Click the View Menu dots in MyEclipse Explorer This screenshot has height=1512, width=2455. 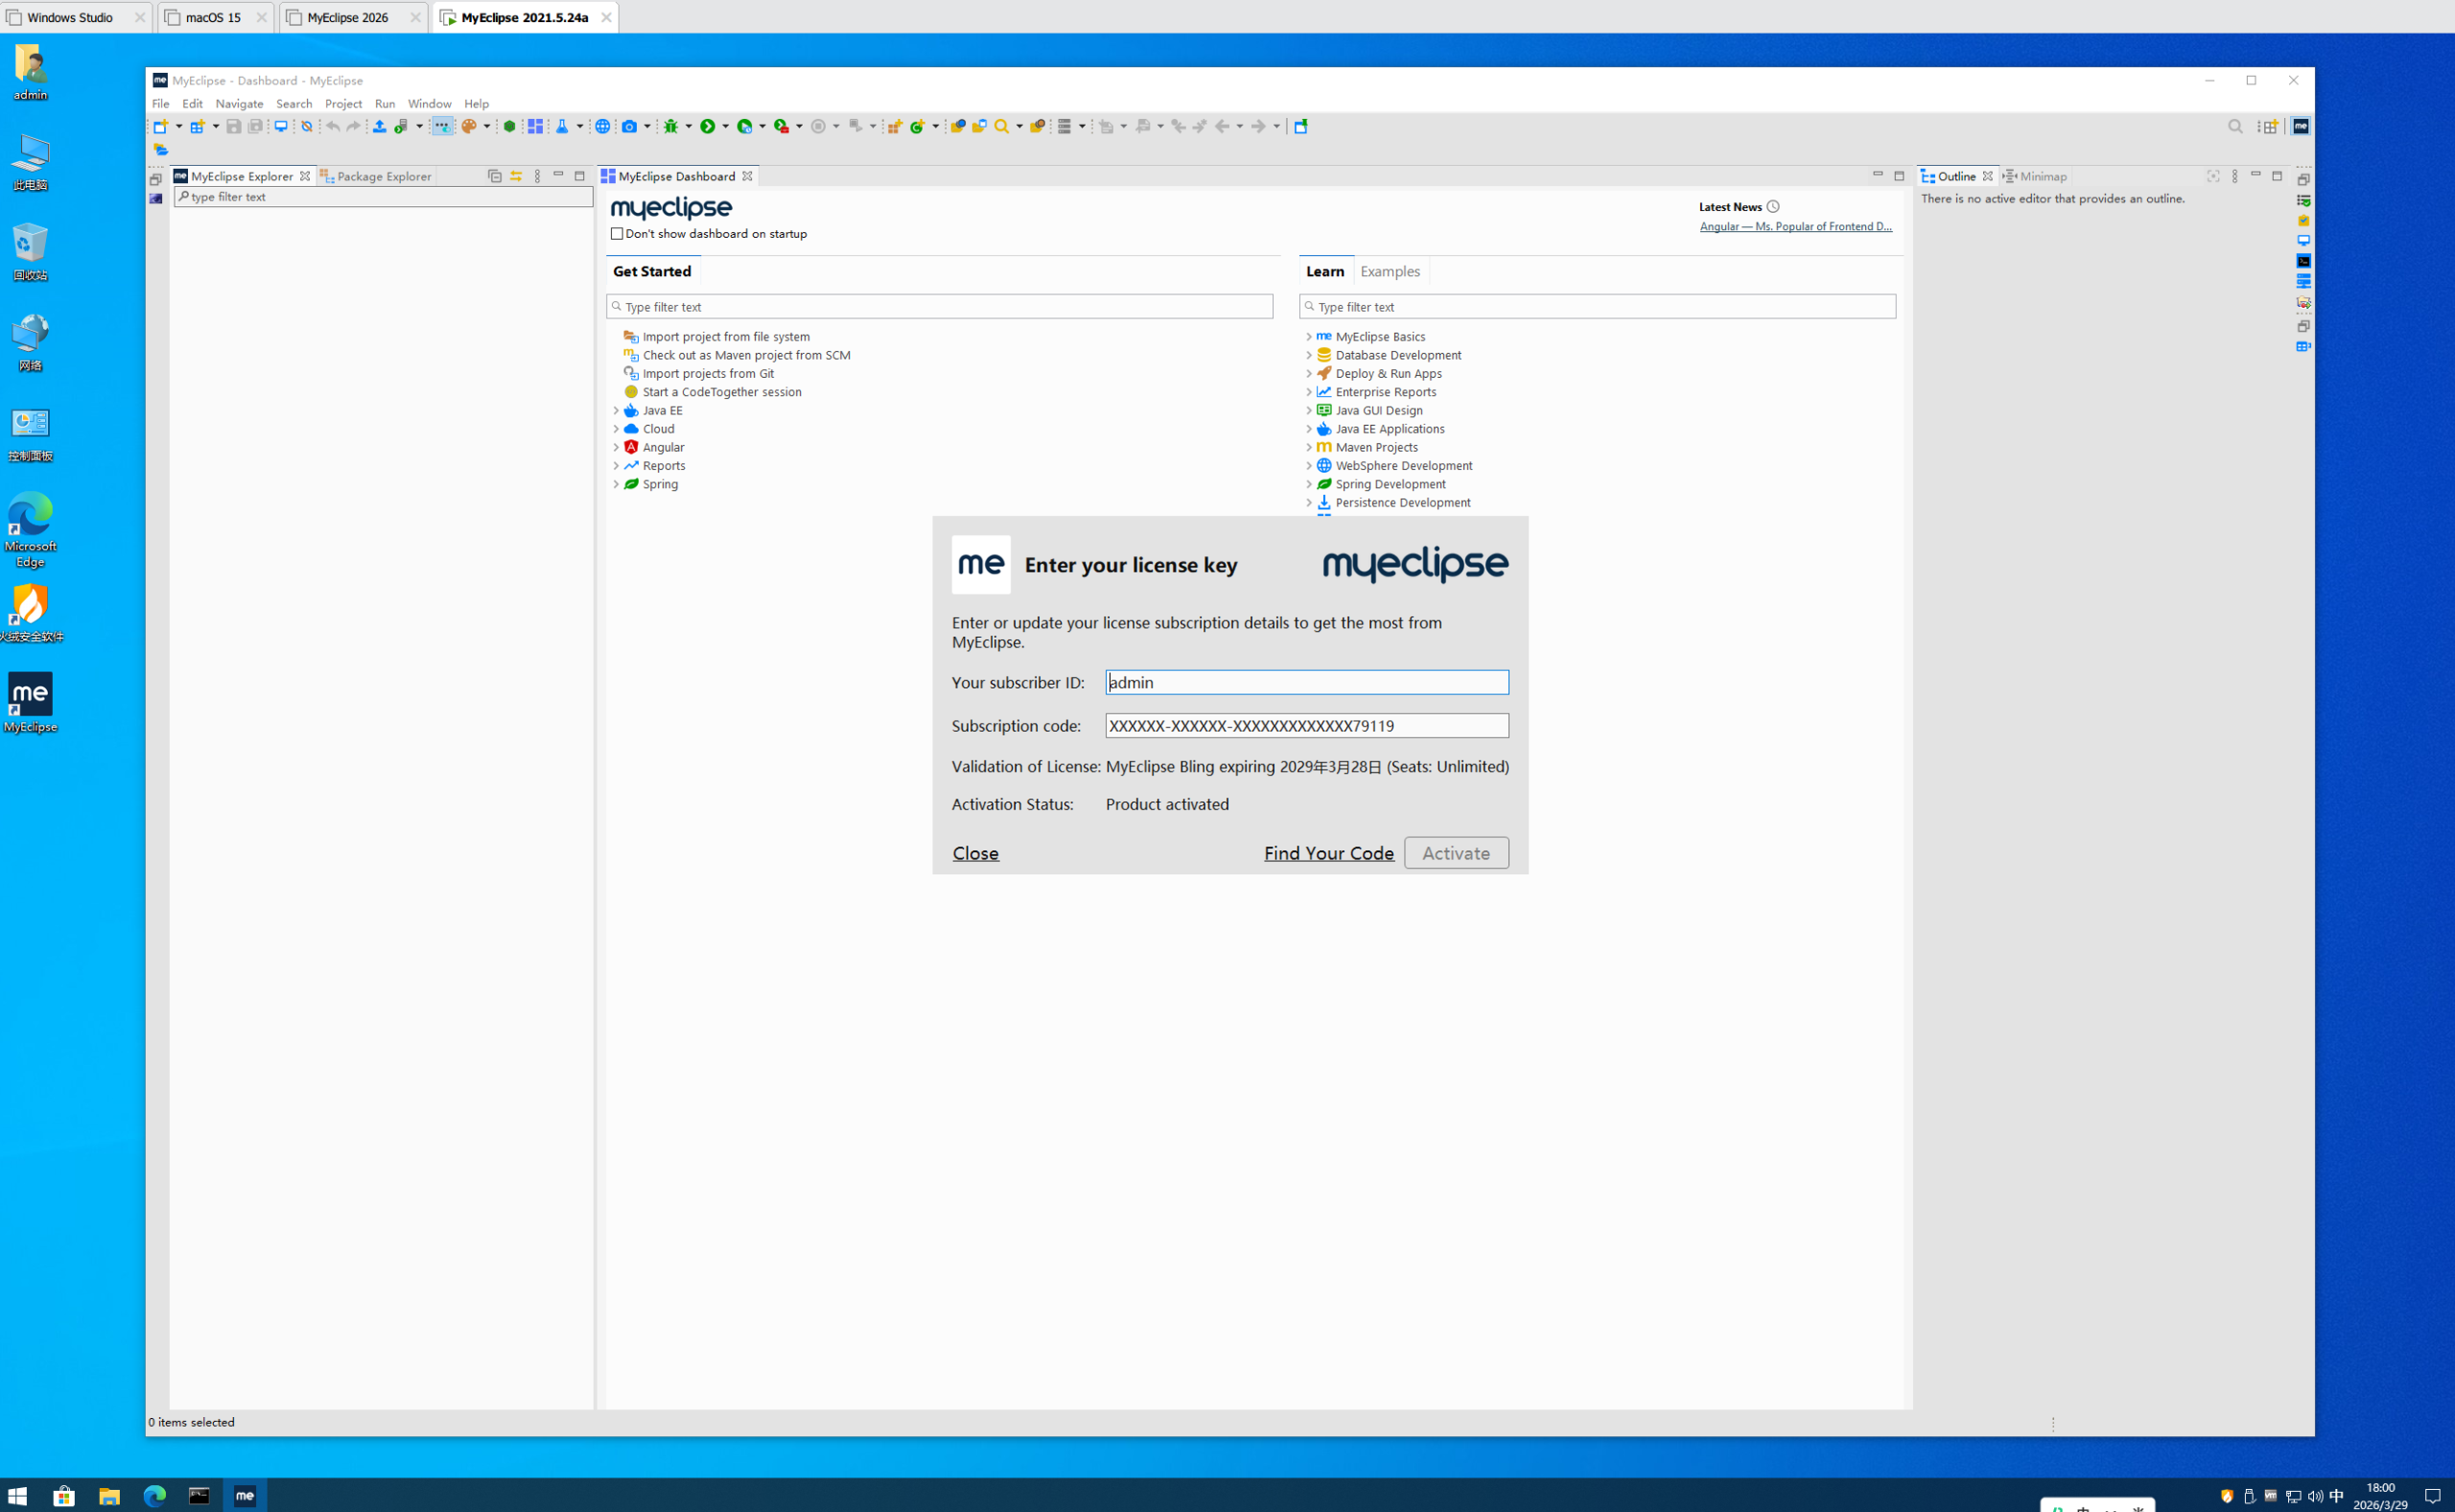pos(538,176)
